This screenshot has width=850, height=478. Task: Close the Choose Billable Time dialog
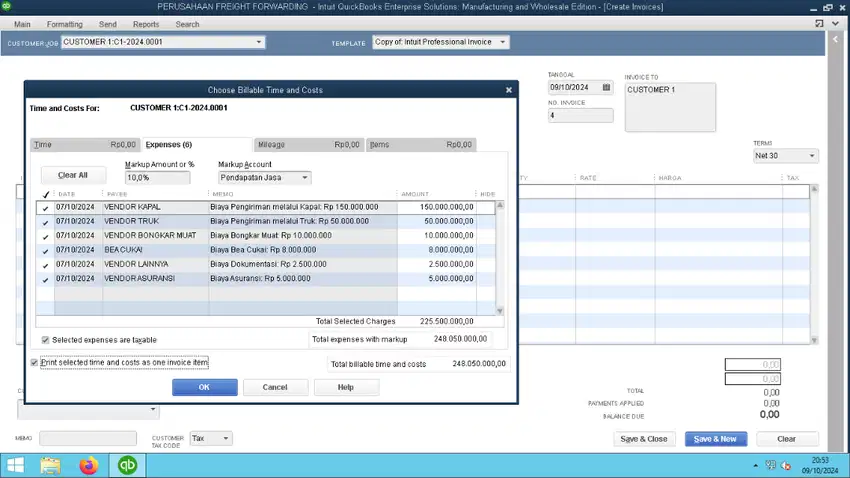click(508, 90)
